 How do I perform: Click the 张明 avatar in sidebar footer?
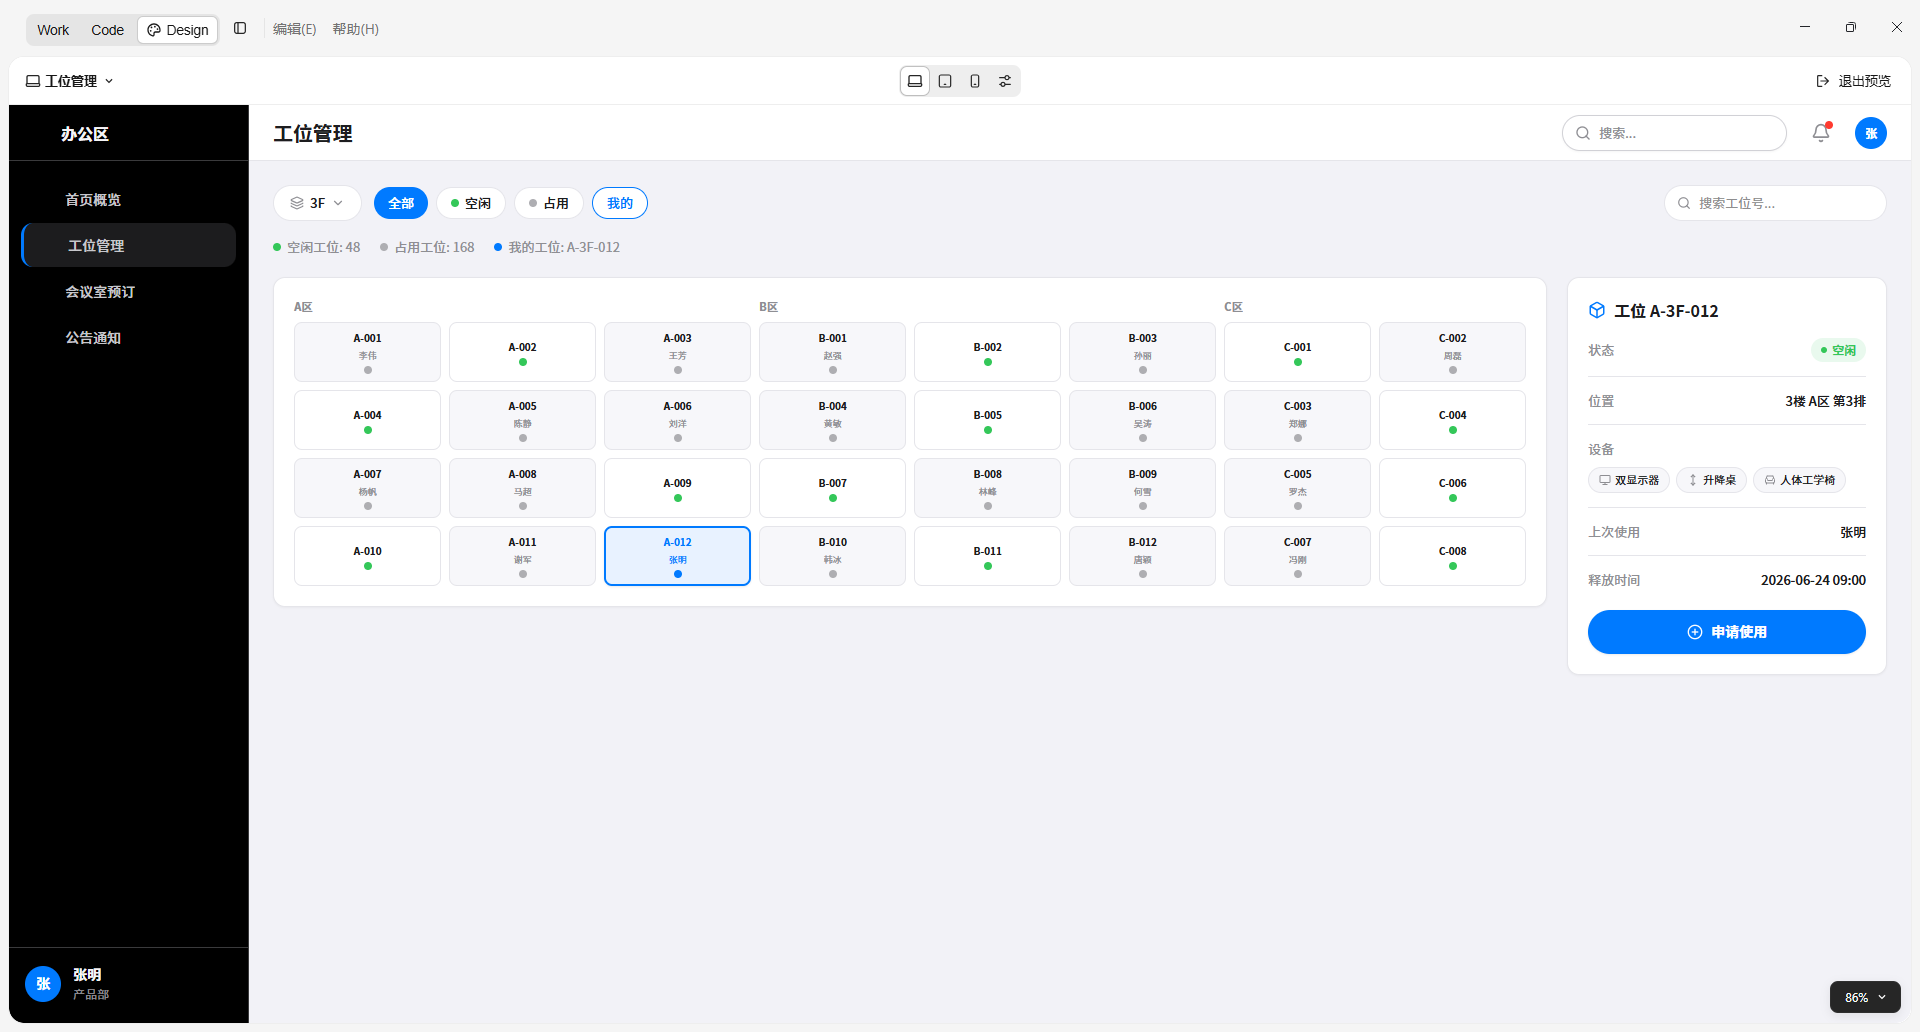coord(43,983)
